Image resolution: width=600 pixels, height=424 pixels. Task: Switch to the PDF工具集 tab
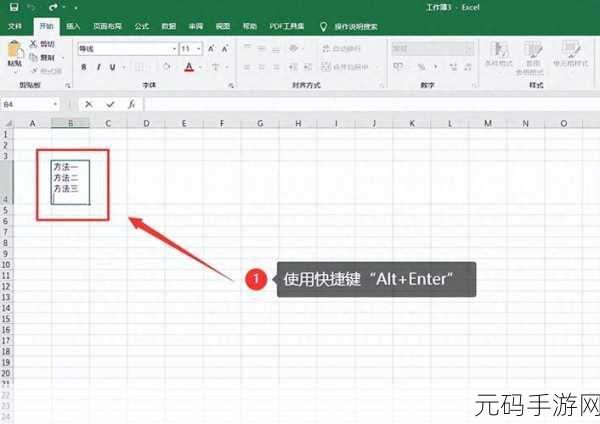(287, 26)
